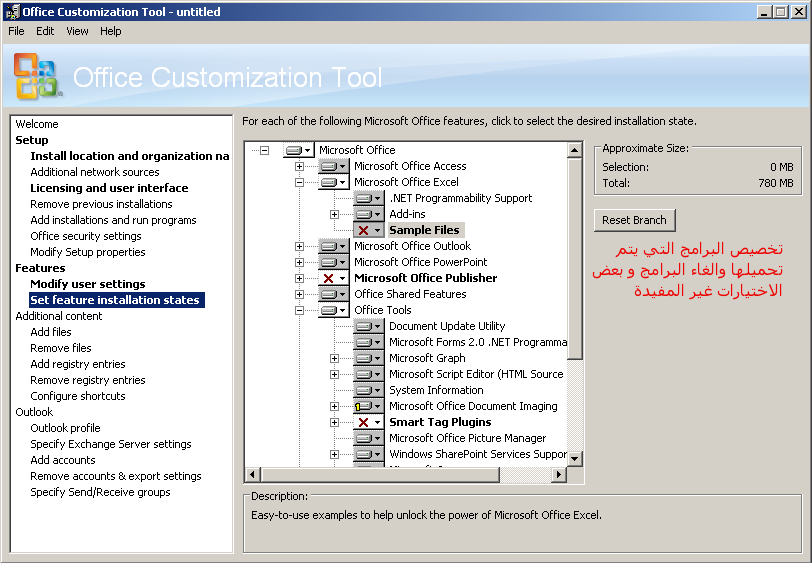Open the Microsoft Office root install-state icon

coord(298,150)
